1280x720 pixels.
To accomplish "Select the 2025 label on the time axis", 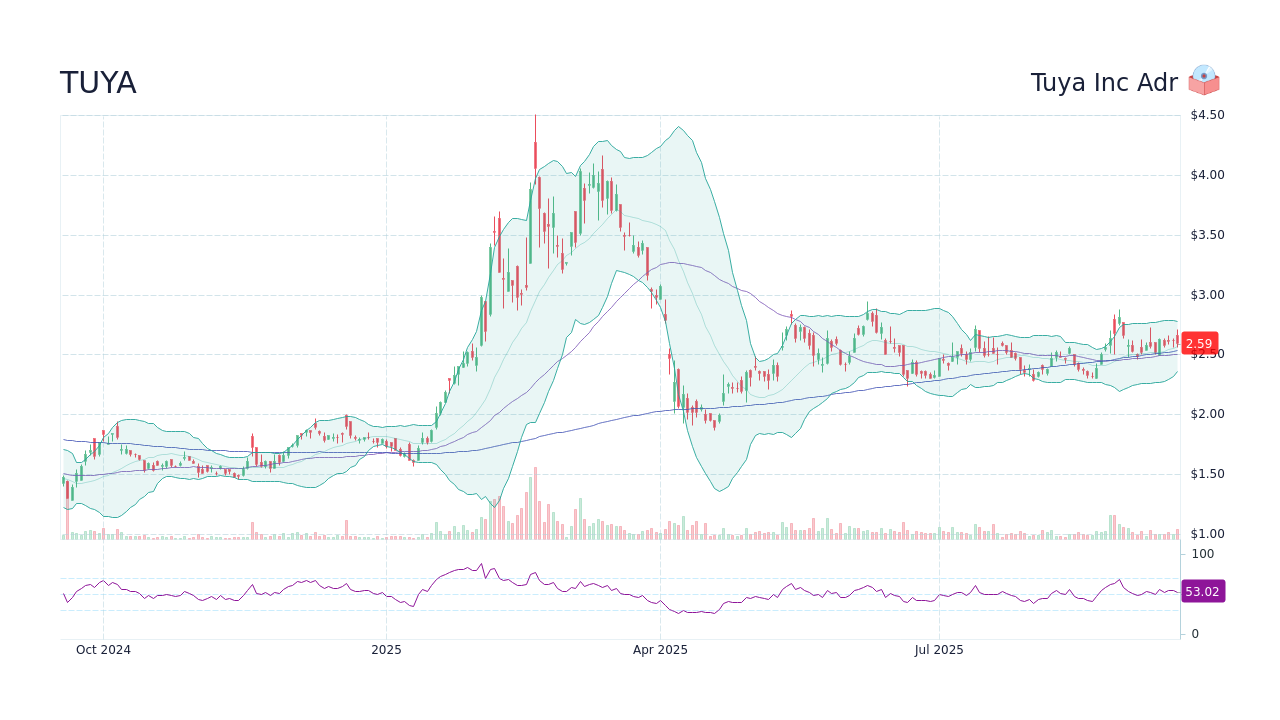I will point(385,650).
